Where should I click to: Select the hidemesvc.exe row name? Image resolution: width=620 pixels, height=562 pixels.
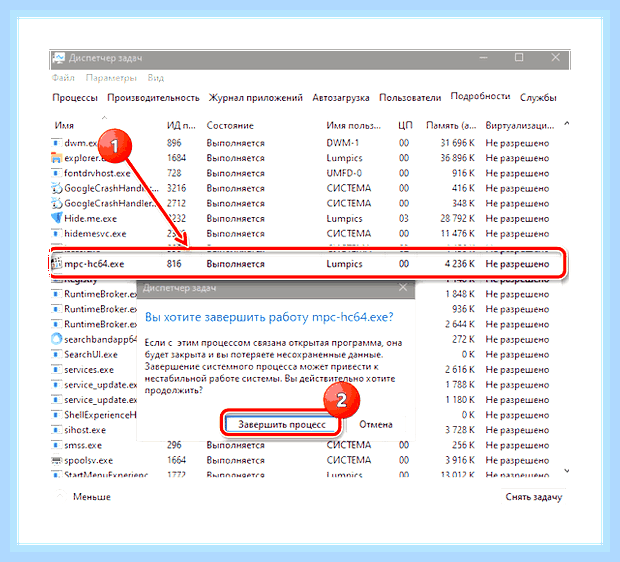[95, 233]
